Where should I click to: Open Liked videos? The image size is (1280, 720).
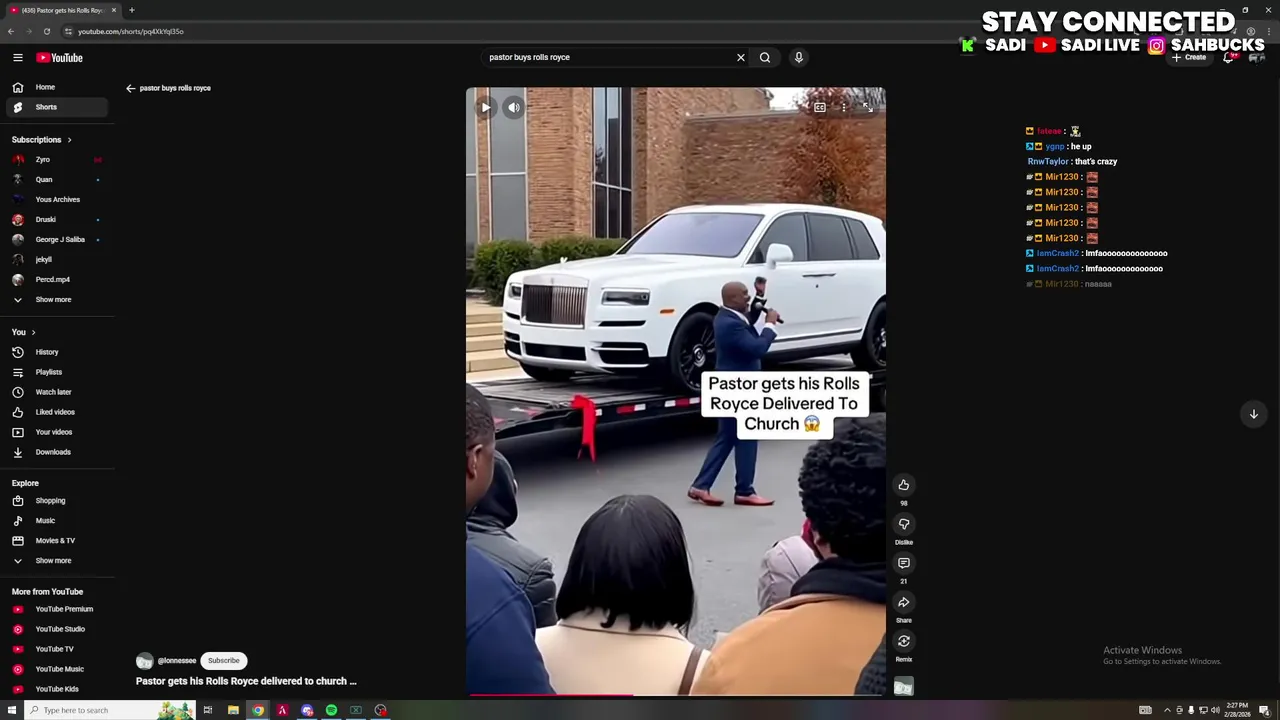coord(57,412)
